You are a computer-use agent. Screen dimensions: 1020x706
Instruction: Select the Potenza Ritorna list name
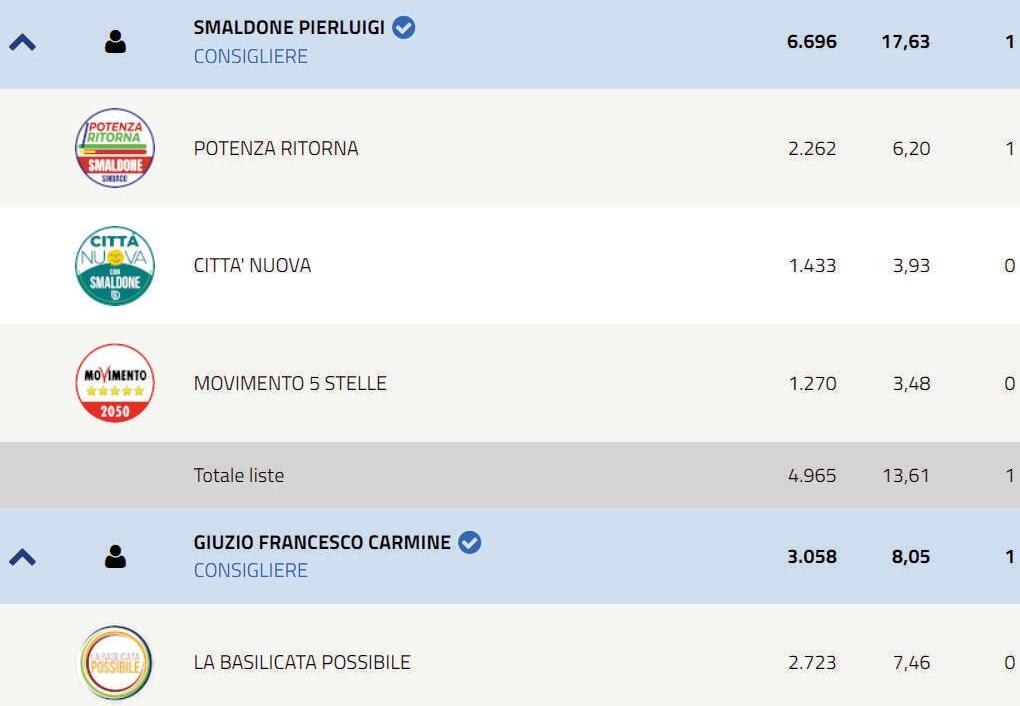[x=276, y=148]
